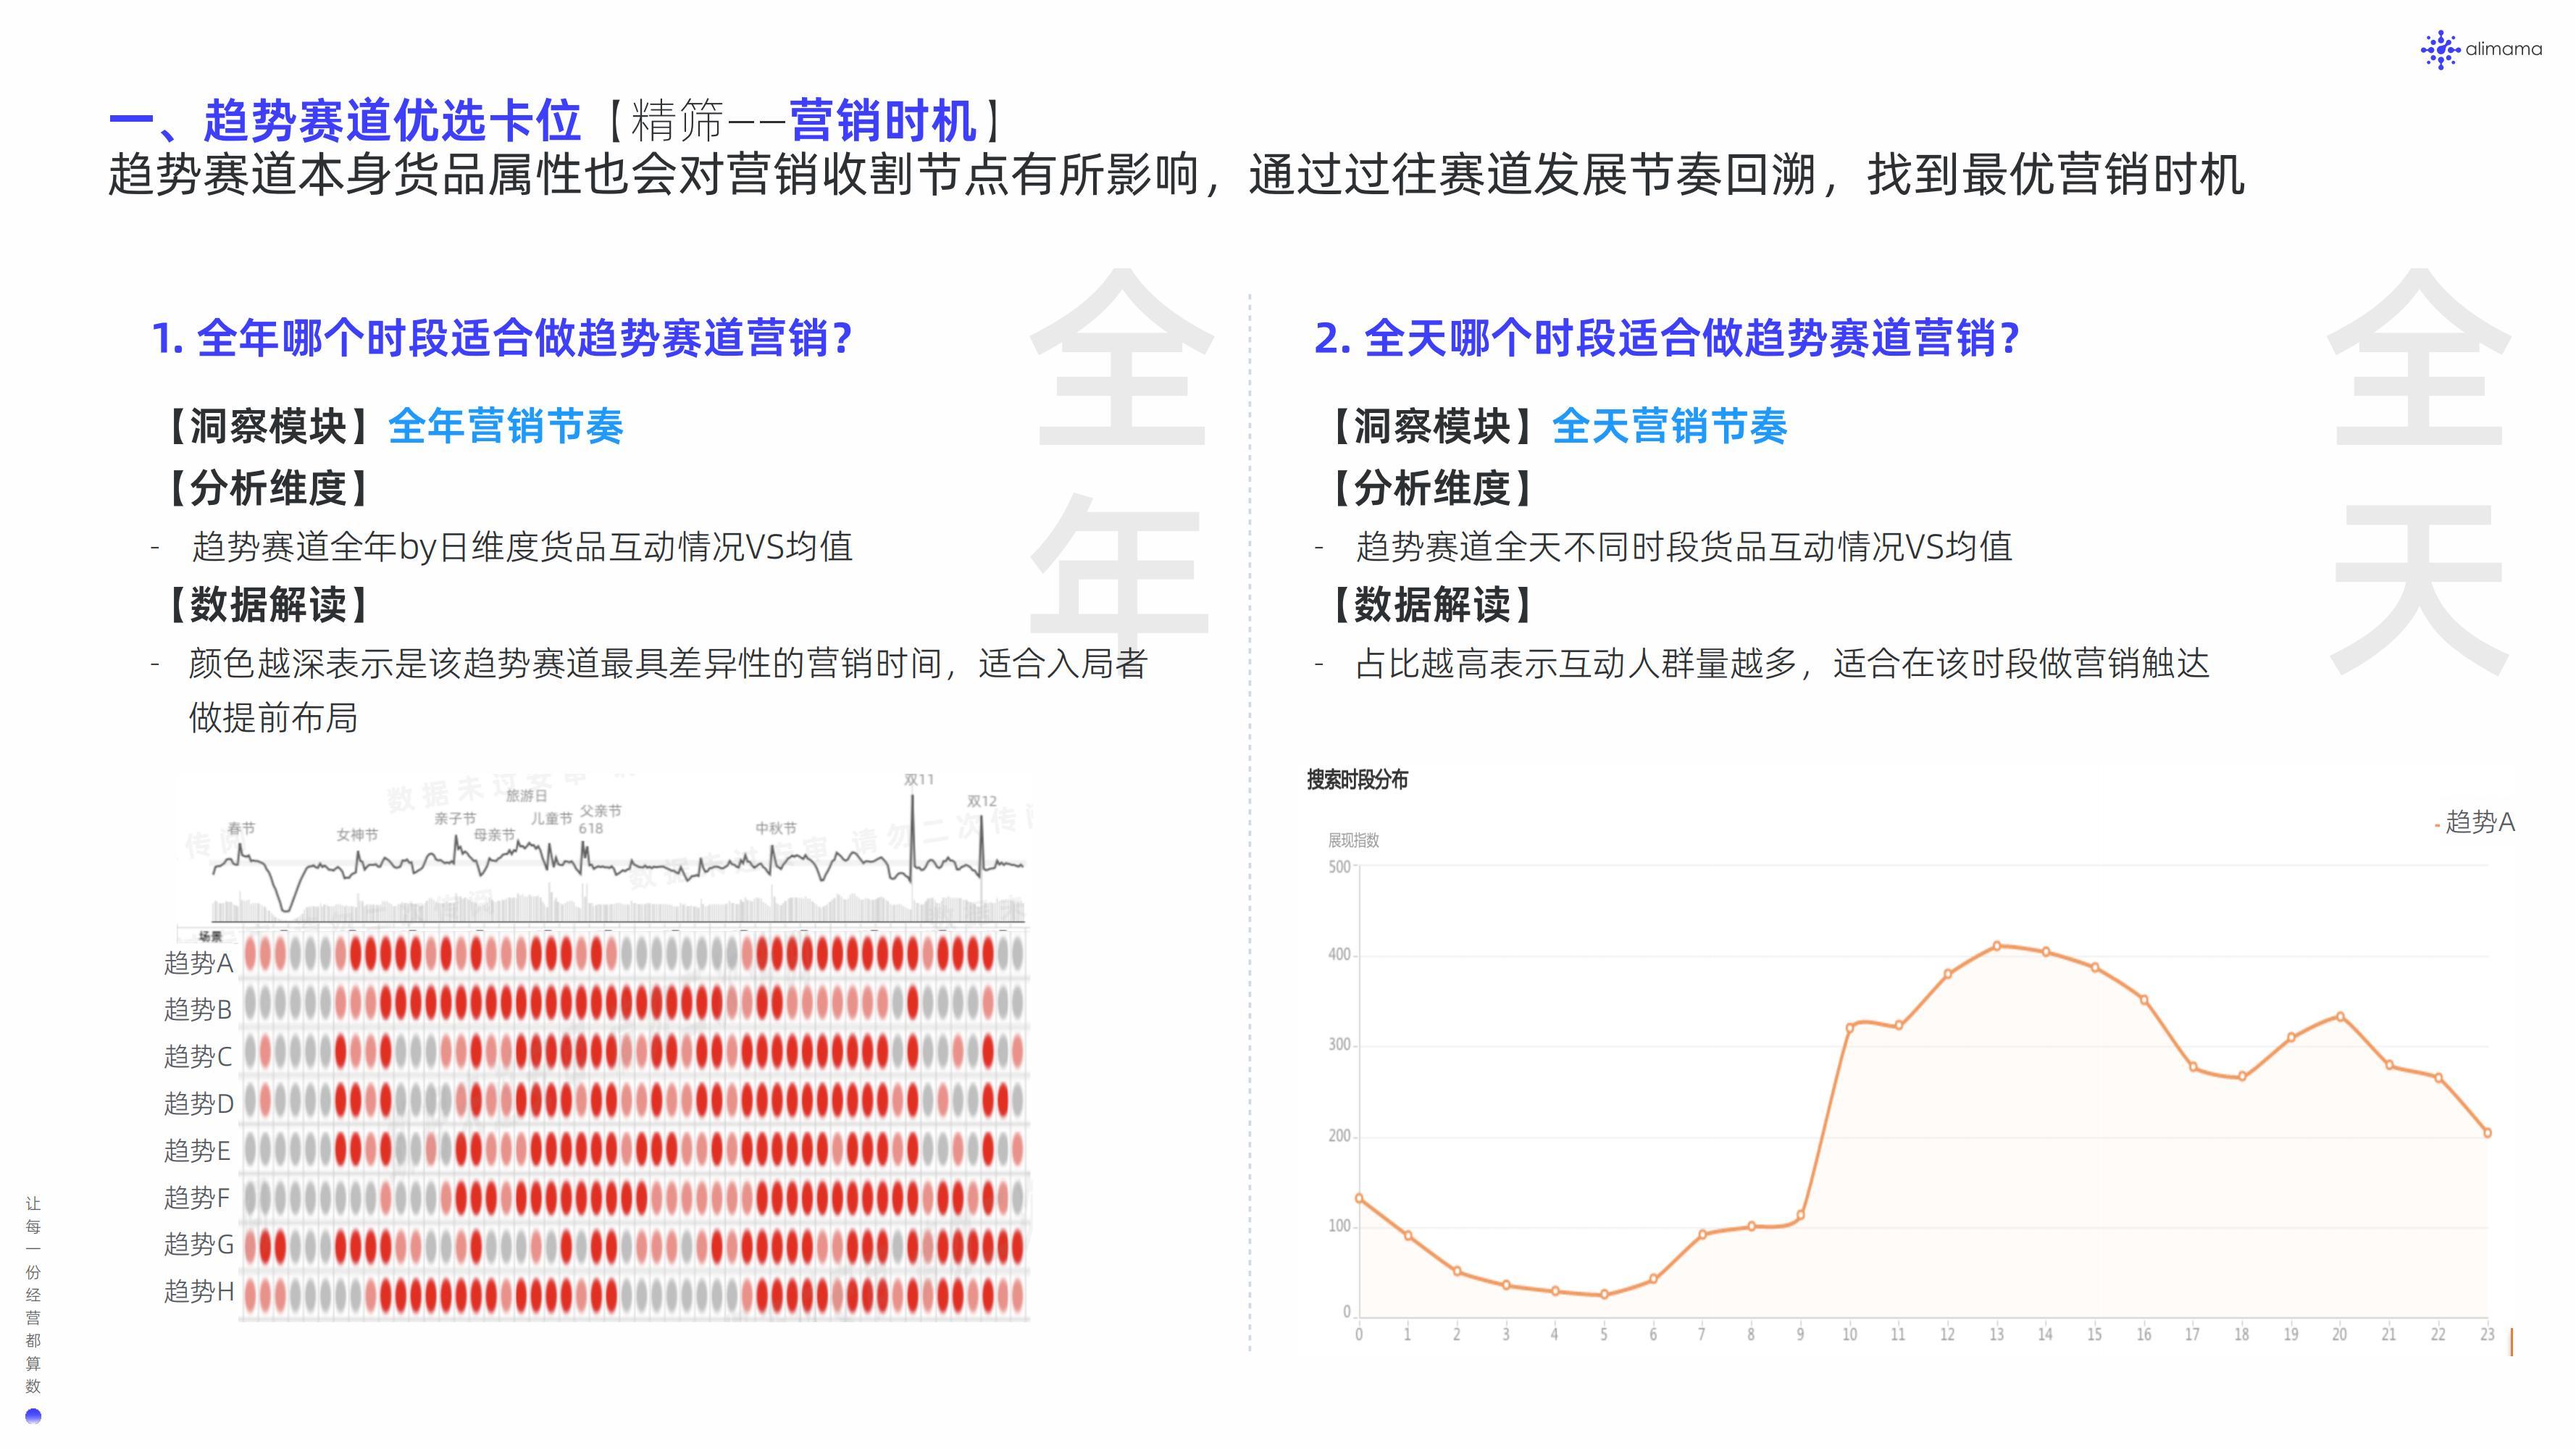This screenshot has height=1449, width=2576.
Task: Click the data point at hour 10
Action: coord(1850,1028)
